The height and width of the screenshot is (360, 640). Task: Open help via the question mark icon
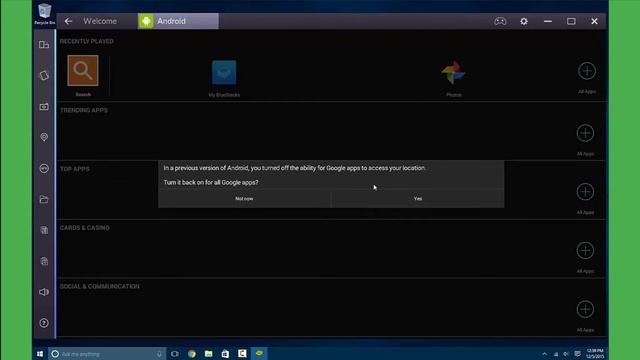[x=44, y=323]
